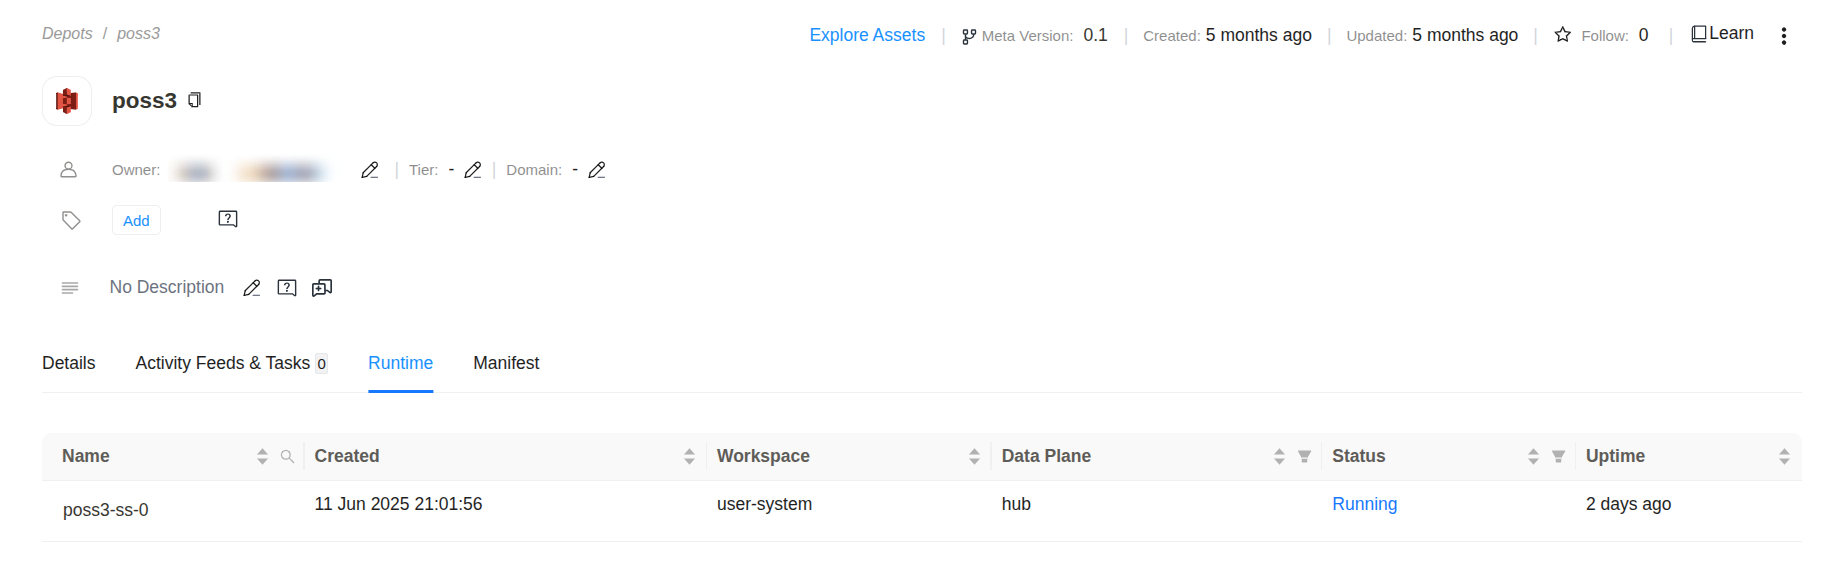Click the Running status link
The height and width of the screenshot is (585, 1832).
(1364, 504)
